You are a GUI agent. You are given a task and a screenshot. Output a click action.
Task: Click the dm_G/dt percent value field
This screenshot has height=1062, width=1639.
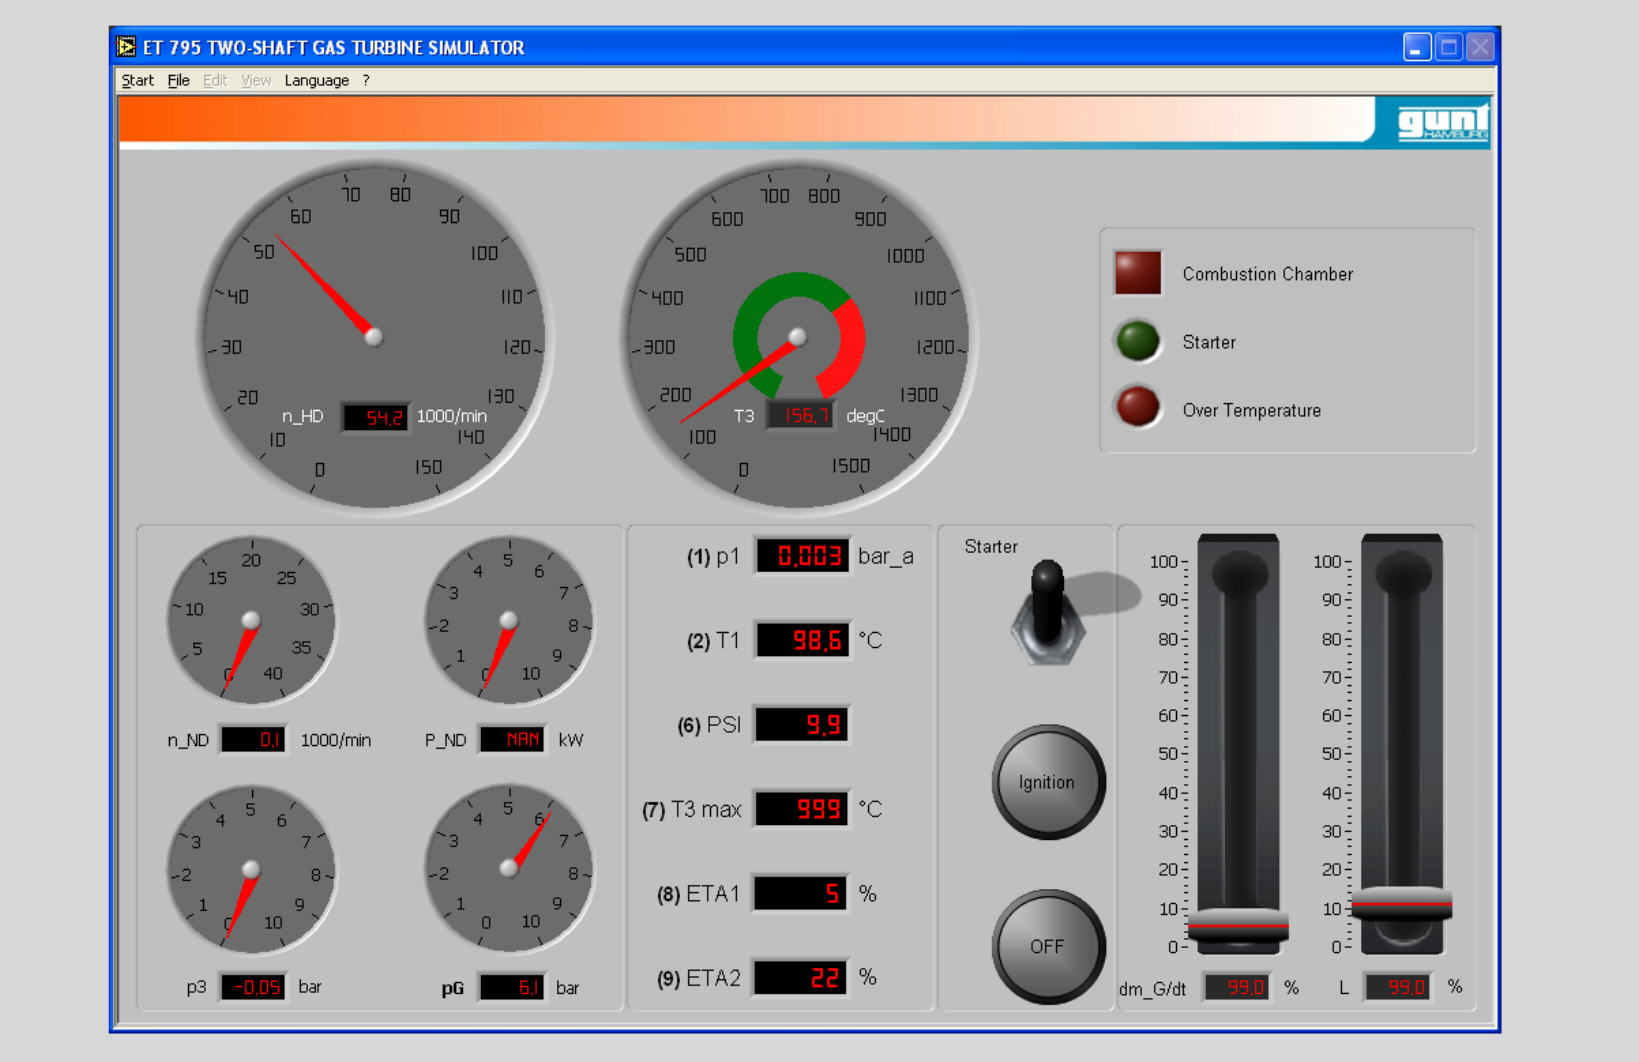tap(1237, 987)
